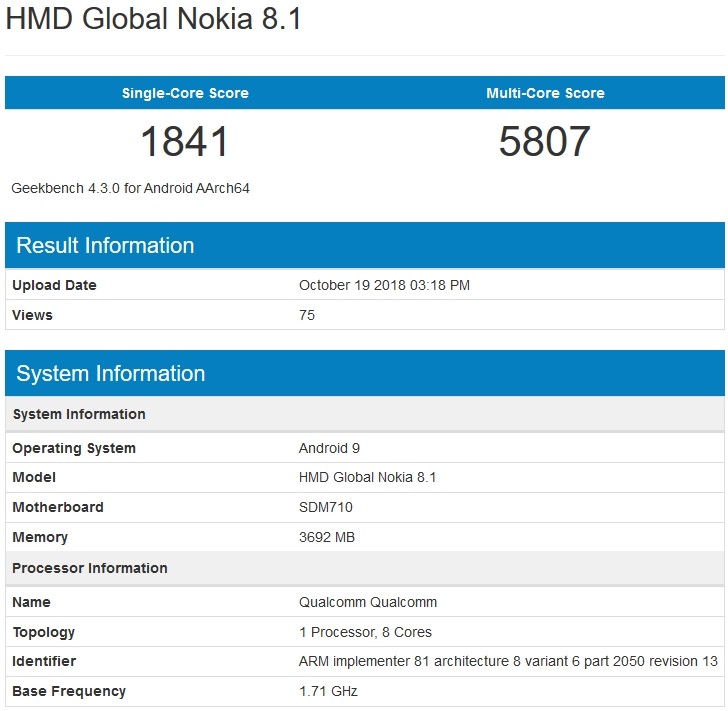Select the Upload Date row label

pos(54,285)
